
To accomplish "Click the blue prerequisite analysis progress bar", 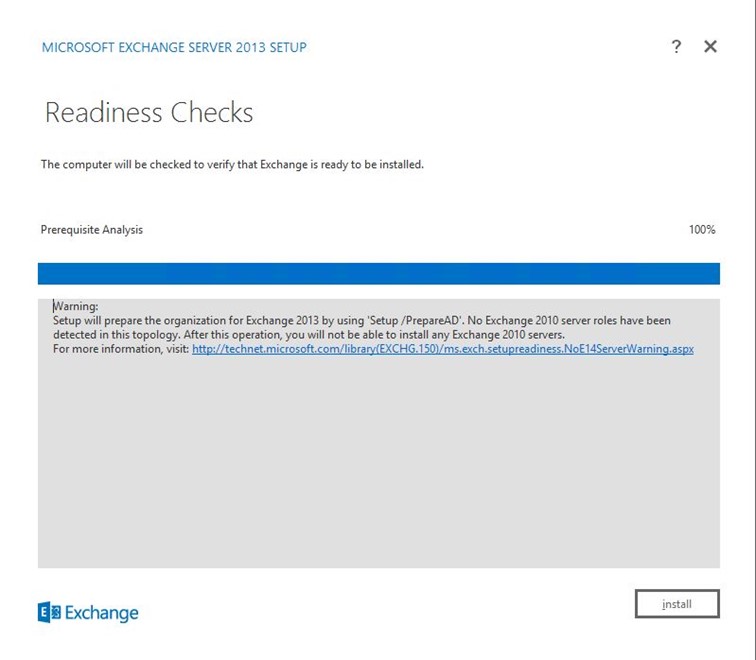I will pyautogui.click(x=378, y=274).
